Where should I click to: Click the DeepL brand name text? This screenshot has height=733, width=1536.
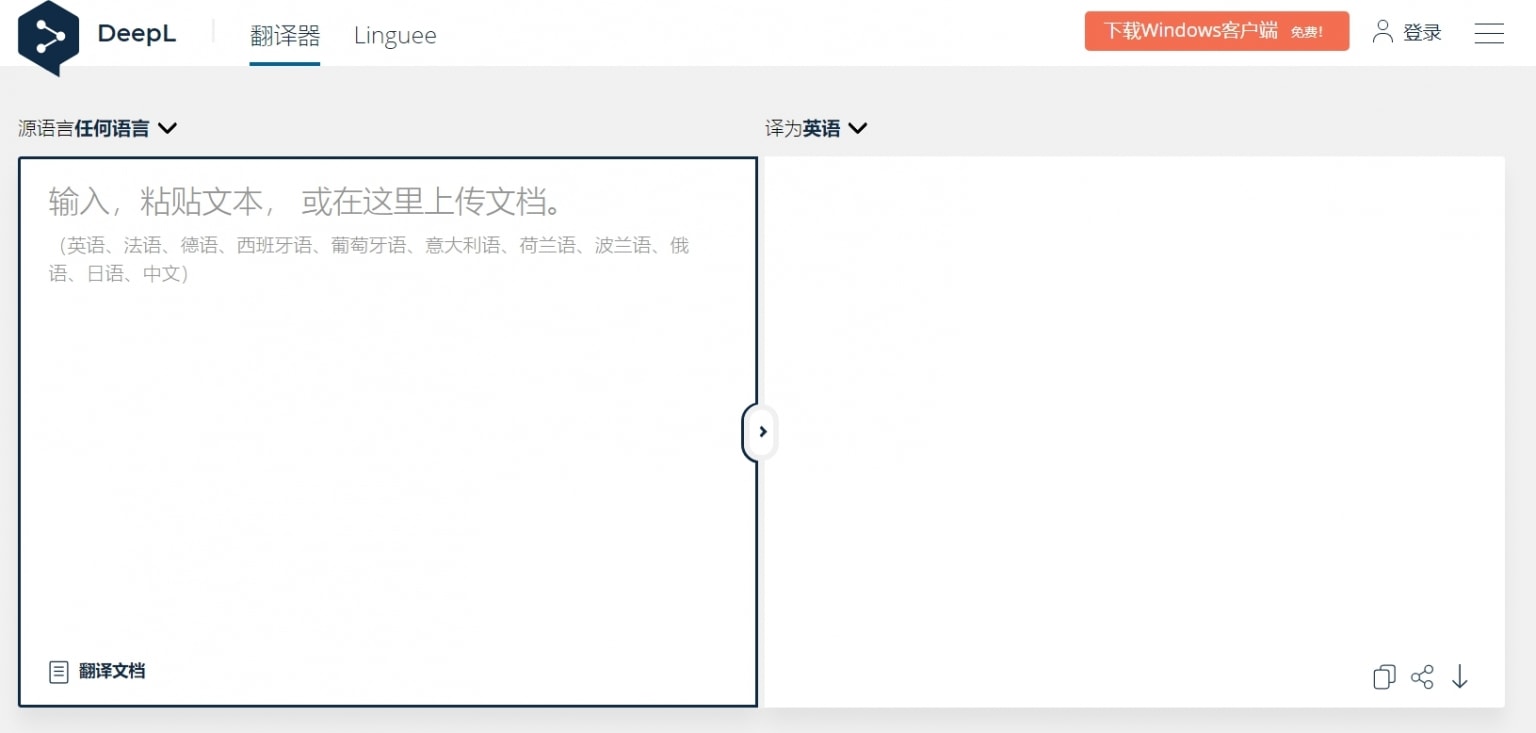coord(137,34)
